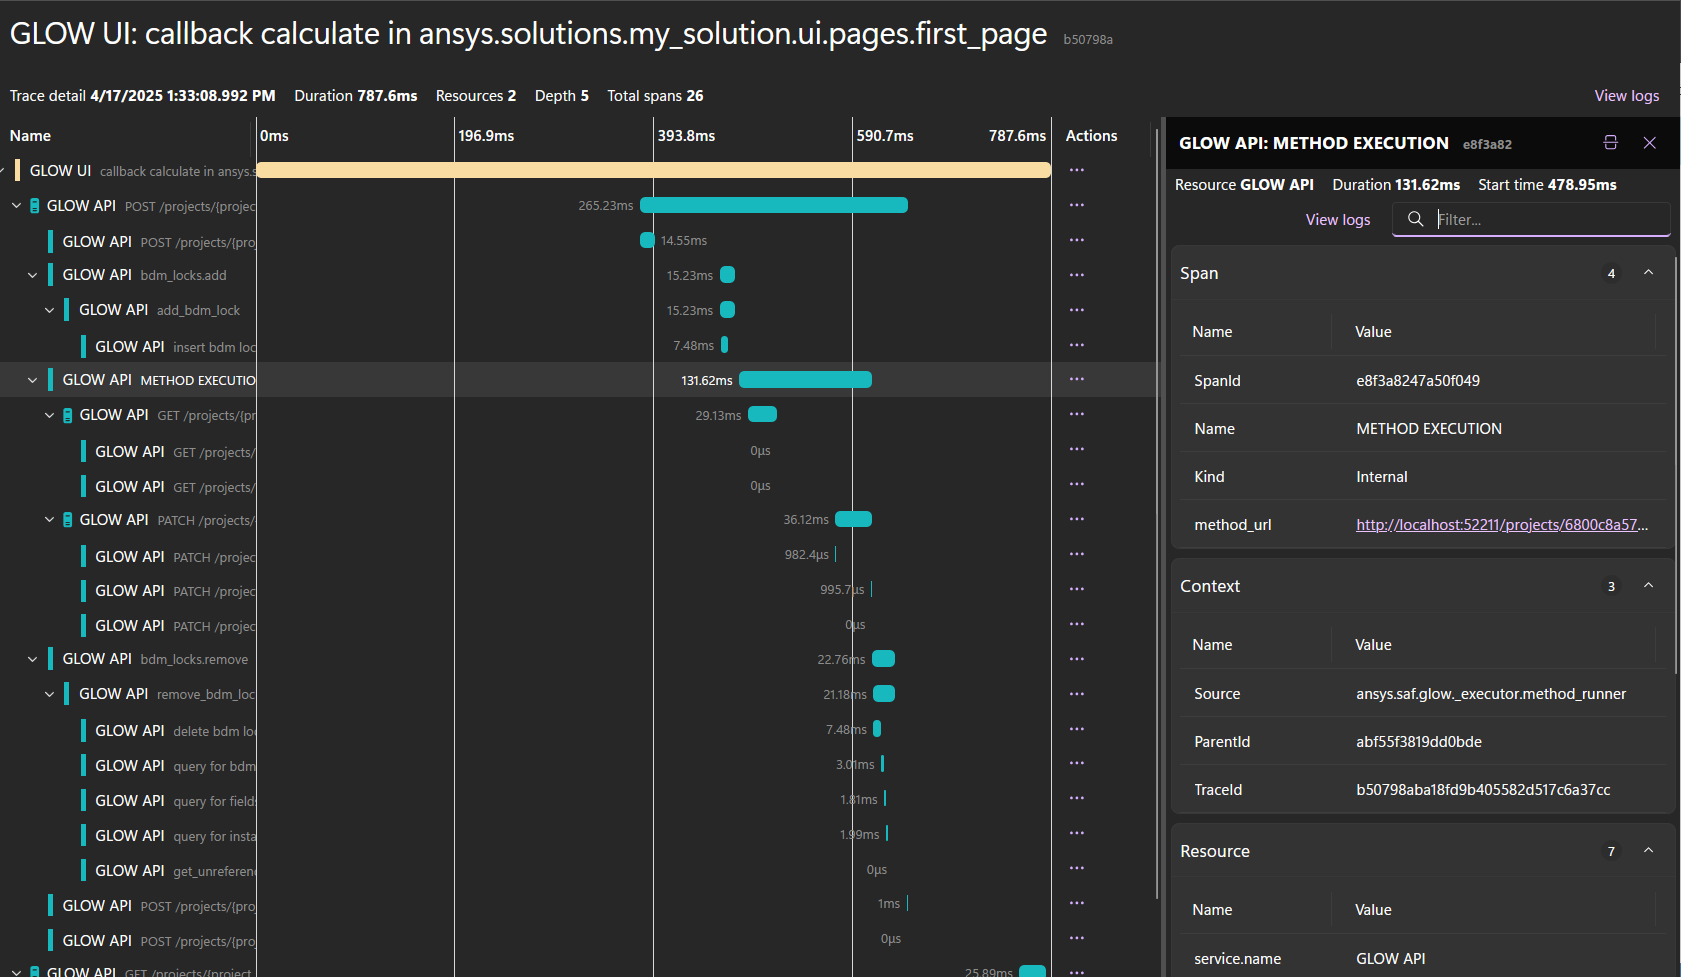Open actions menu for METHOD EXECUTION span
This screenshot has width=1681, height=977.
point(1076,379)
